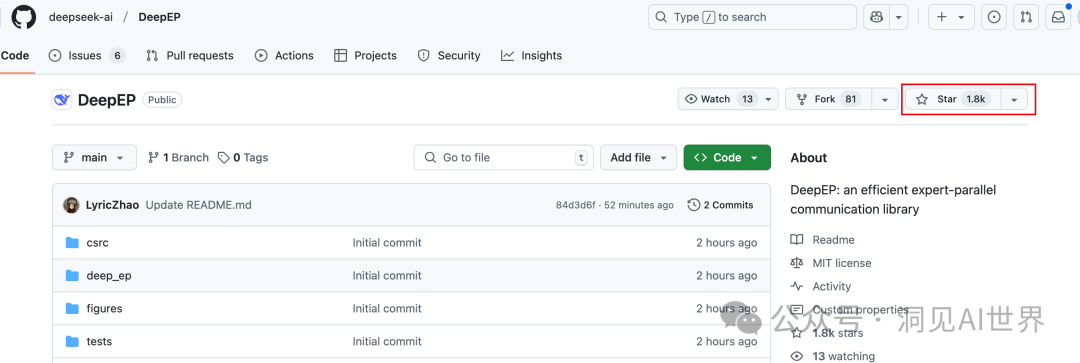Expand the Star lists dropdown arrow
This screenshot has width=1080, height=363.
1014,99
